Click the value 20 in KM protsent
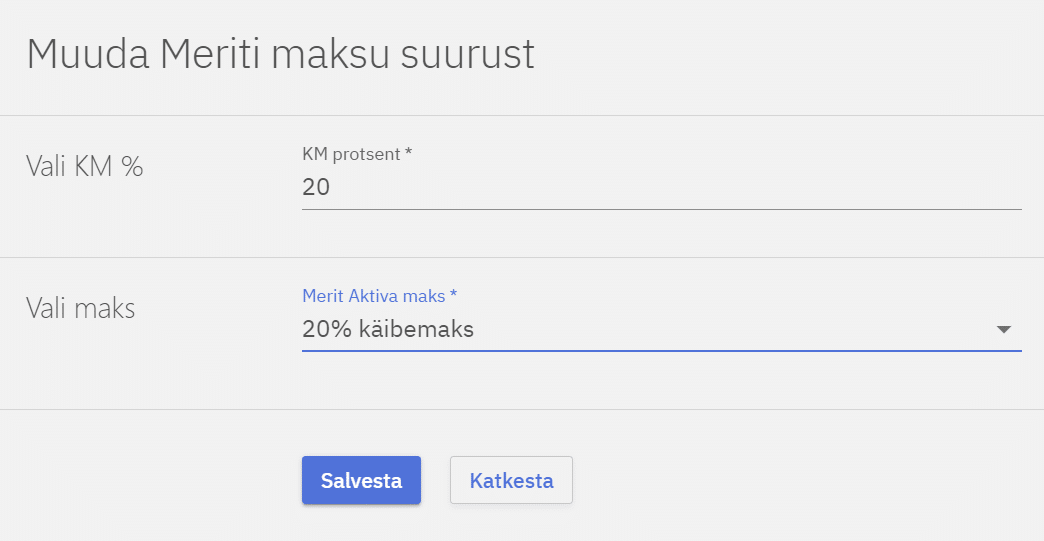Screen dimensions: 1044x541 pos(316,187)
